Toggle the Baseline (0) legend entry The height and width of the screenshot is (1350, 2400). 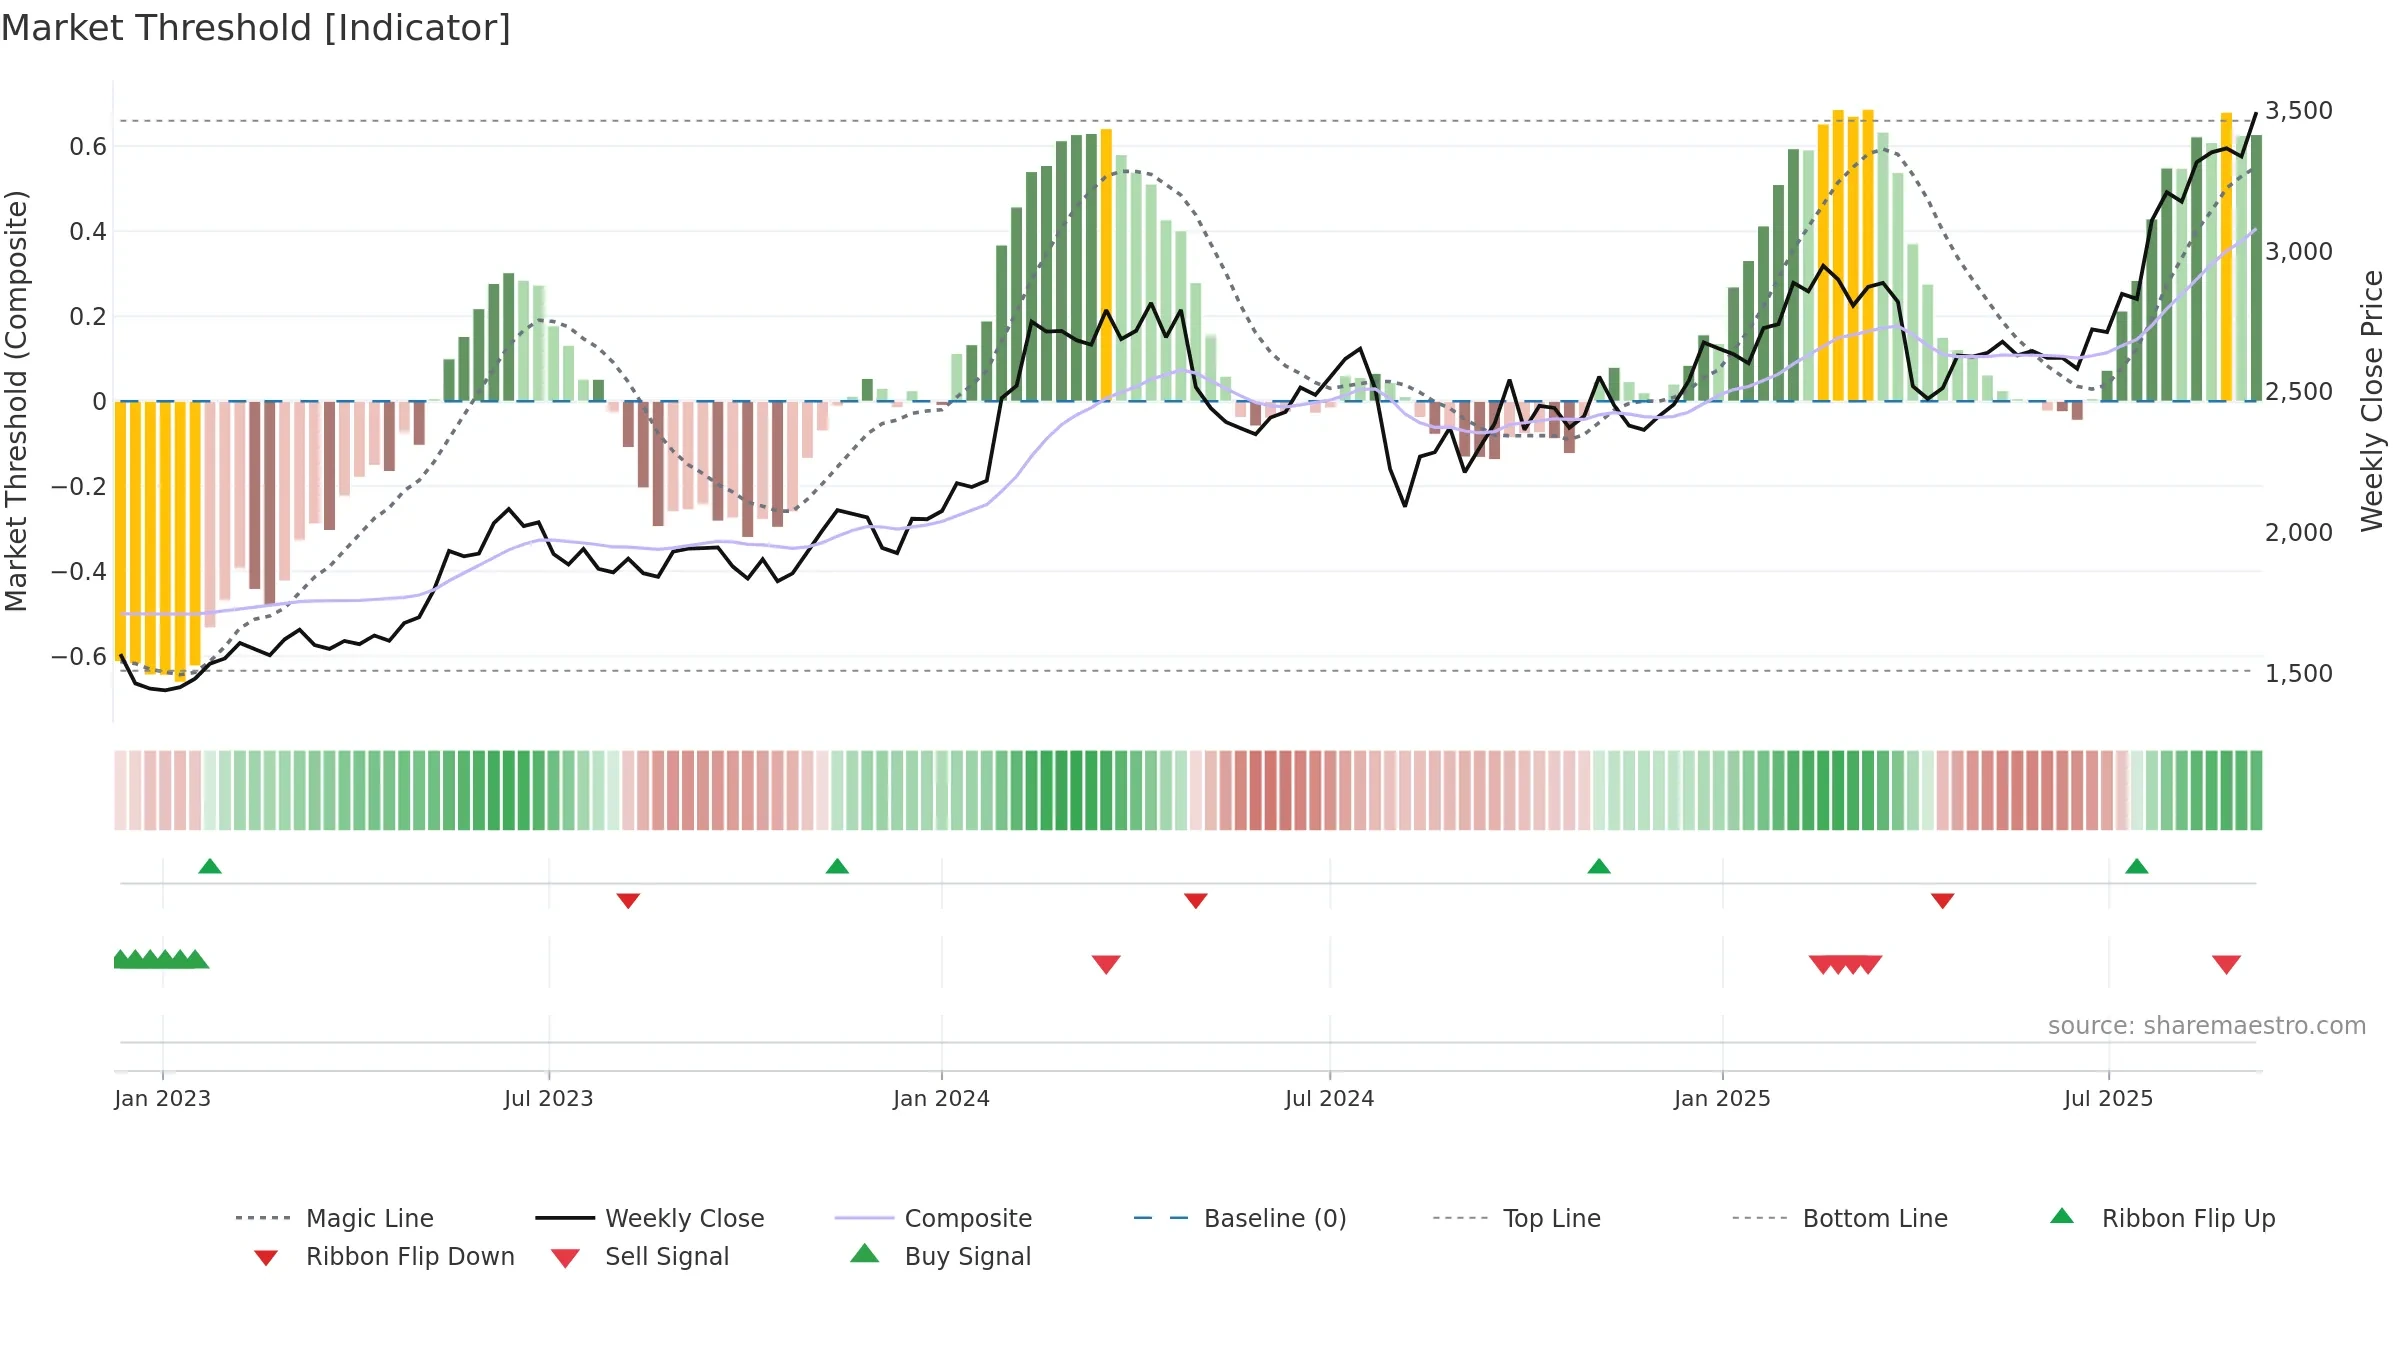1240,1218
